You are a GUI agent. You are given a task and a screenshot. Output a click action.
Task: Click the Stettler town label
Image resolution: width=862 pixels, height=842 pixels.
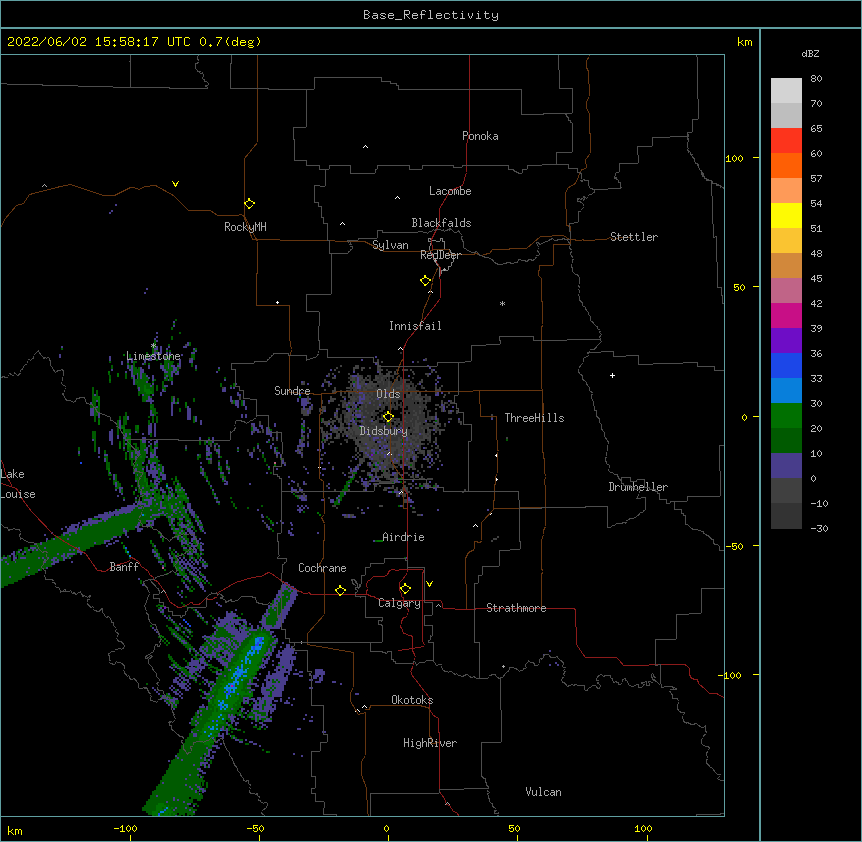click(x=634, y=237)
